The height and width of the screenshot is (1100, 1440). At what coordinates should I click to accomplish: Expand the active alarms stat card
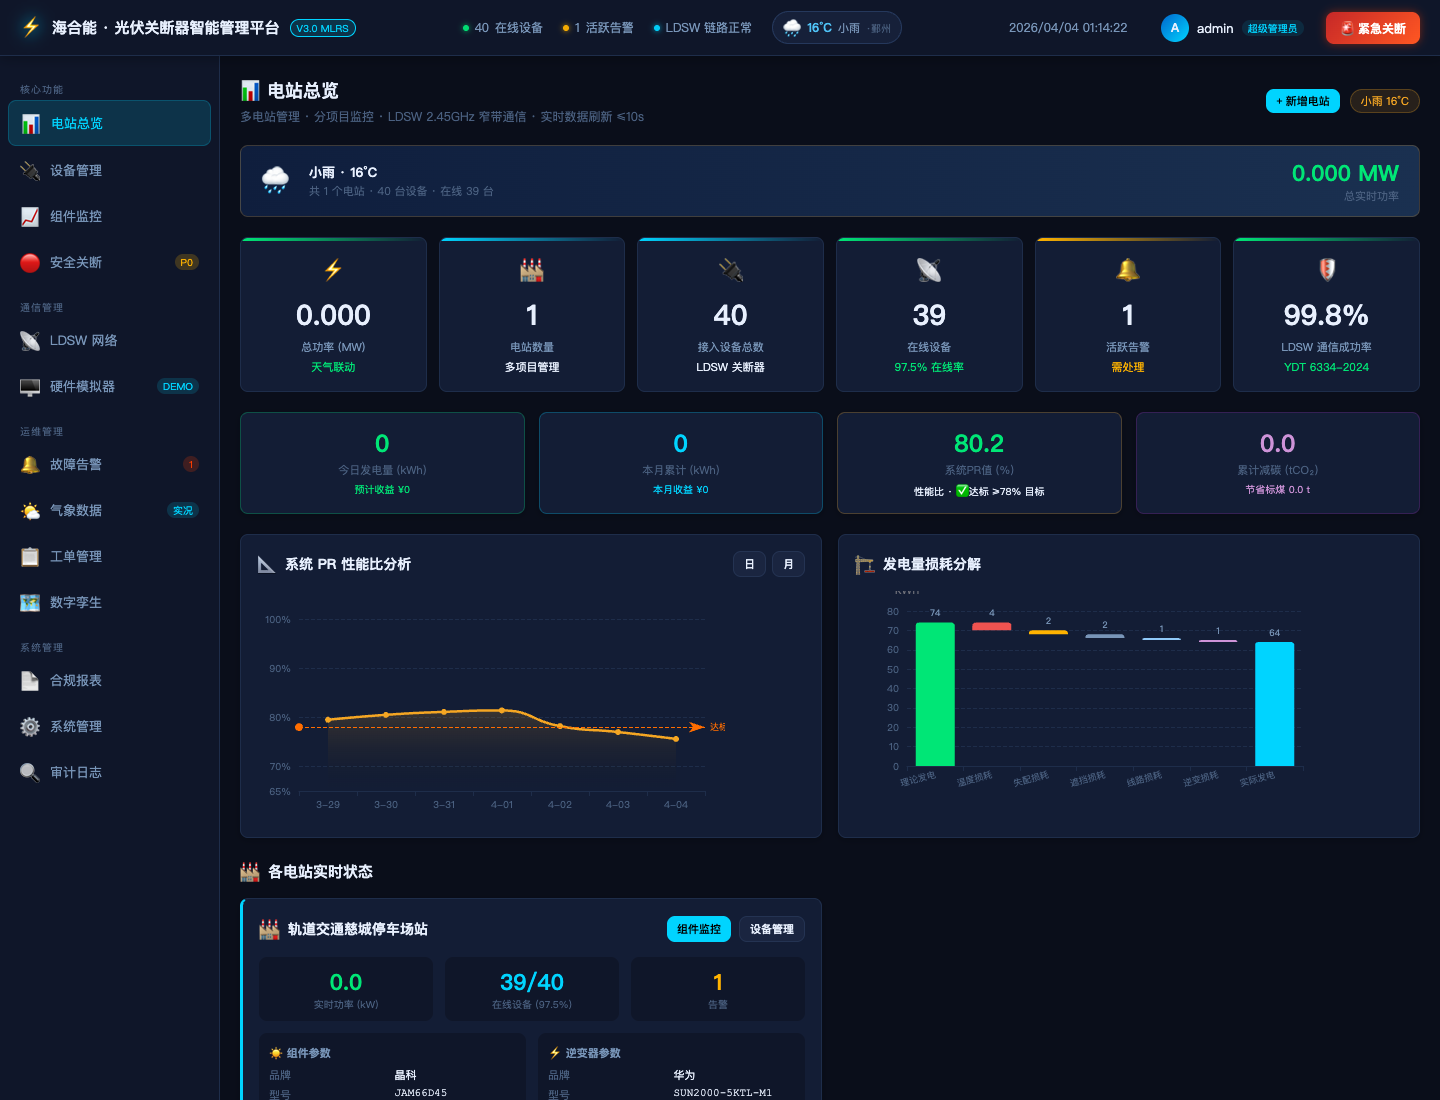click(1127, 315)
